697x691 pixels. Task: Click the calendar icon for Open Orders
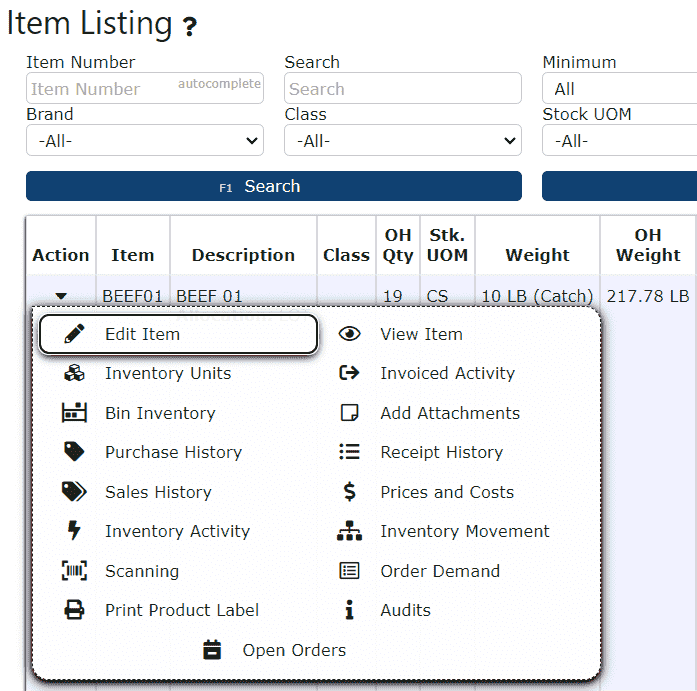212,650
